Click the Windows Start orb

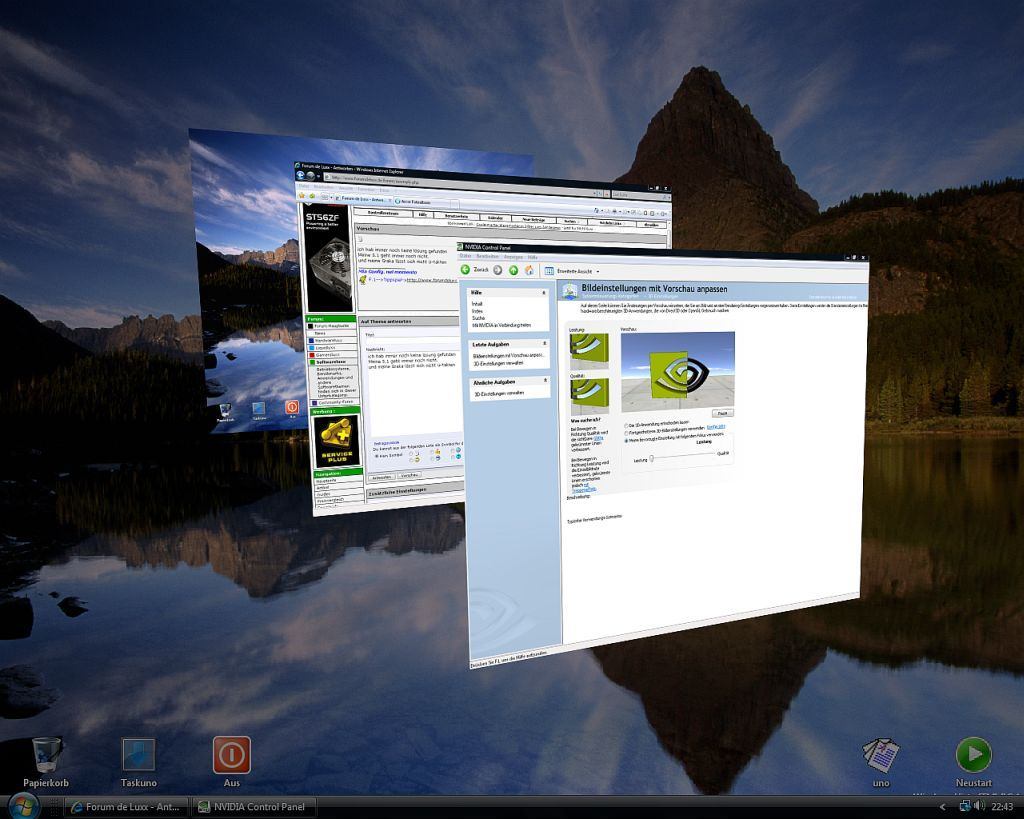tap(24, 806)
